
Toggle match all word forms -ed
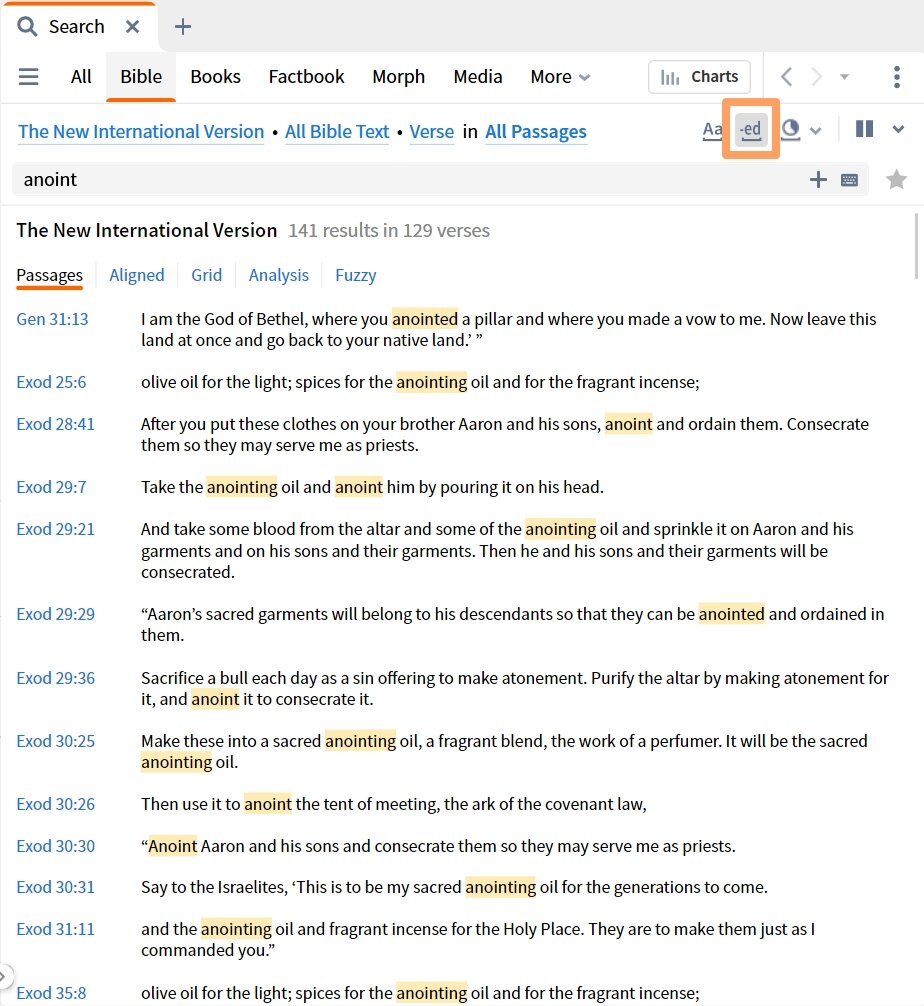pos(751,130)
